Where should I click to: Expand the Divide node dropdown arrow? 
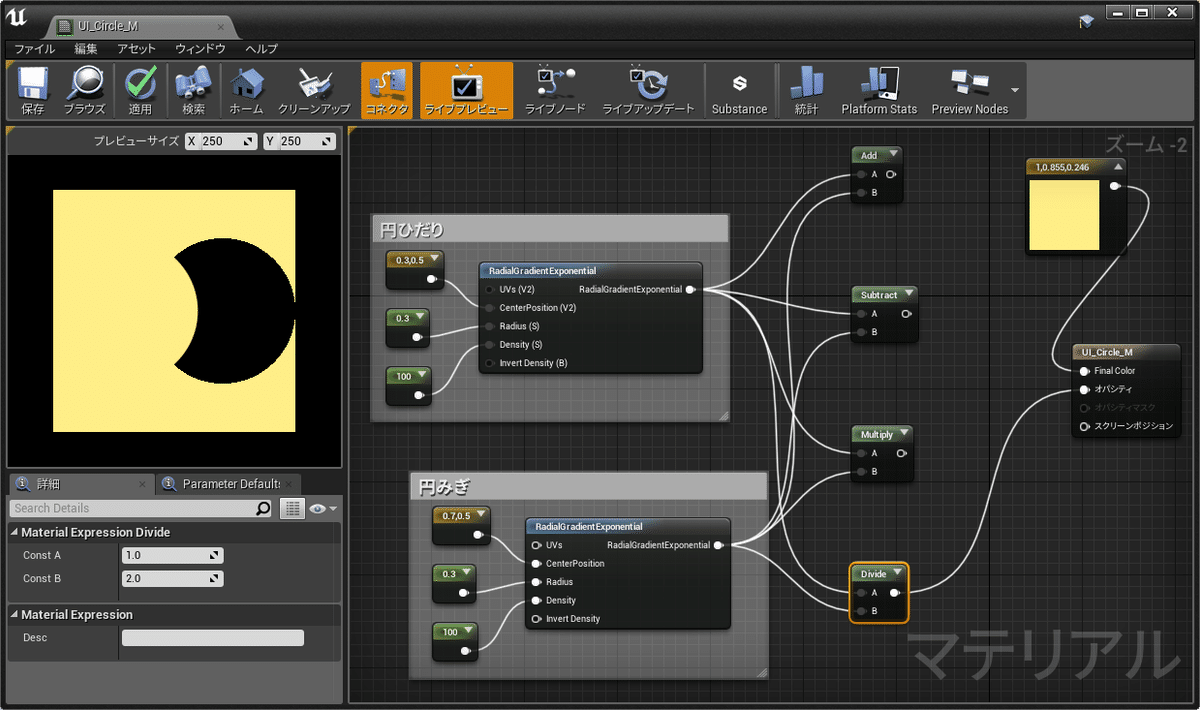pos(898,574)
